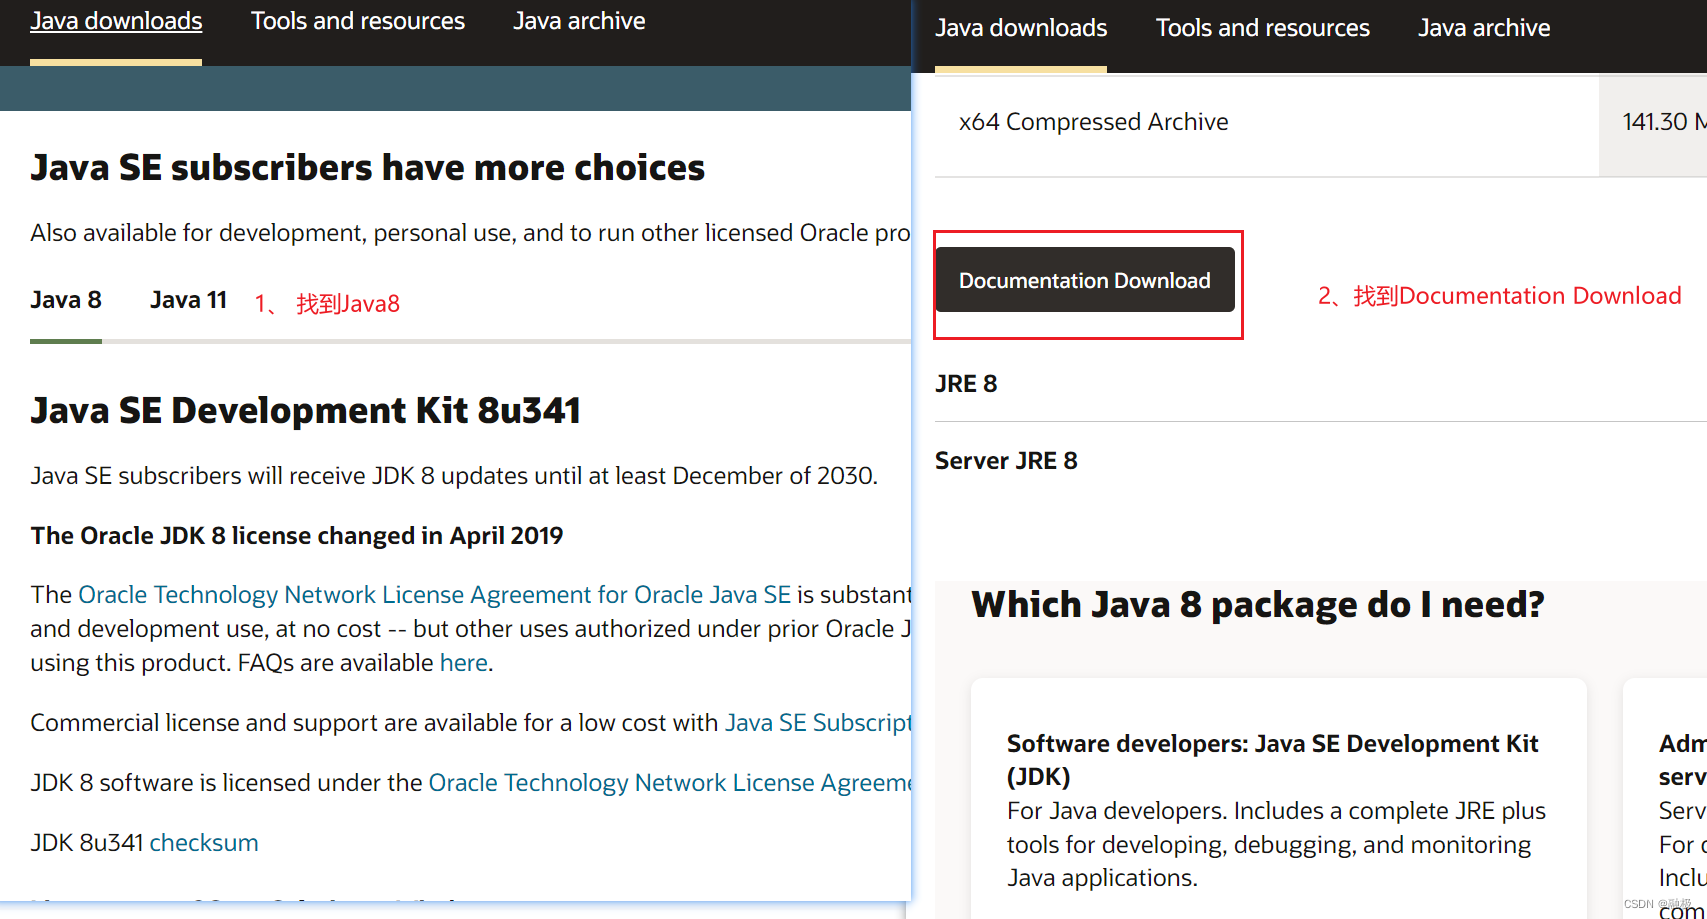This screenshot has width=1707, height=919.
Task: Click 'Which Java 8 package do I need?' heading
Action: tap(1258, 605)
